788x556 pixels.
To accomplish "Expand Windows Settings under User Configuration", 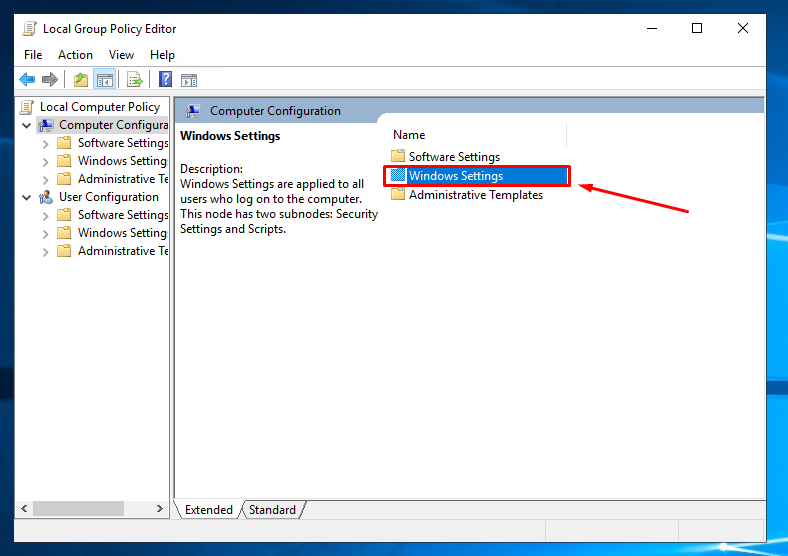I will pos(46,234).
